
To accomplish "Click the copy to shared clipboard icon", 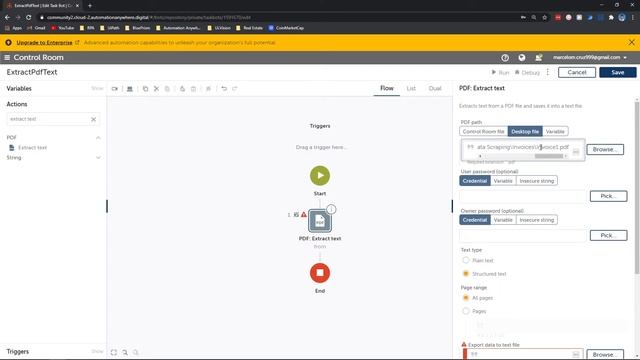I will [182, 89].
